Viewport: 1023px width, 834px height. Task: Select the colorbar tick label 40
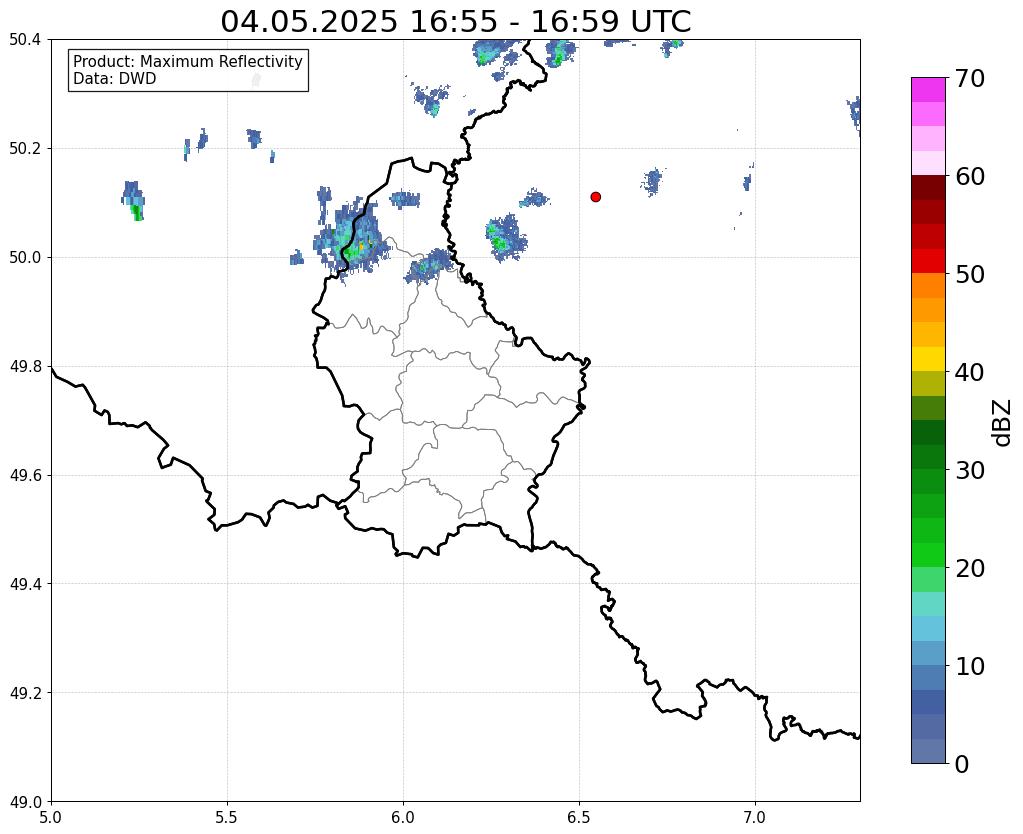click(x=970, y=372)
